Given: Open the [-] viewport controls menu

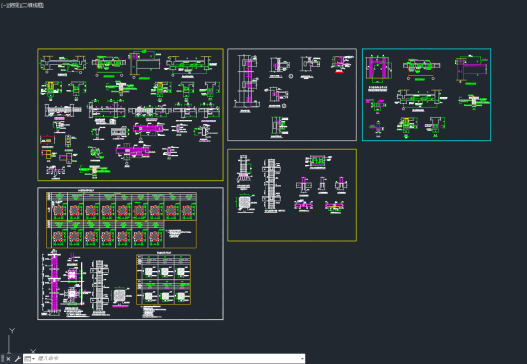Looking at the screenshot, I should coord(4,5).
